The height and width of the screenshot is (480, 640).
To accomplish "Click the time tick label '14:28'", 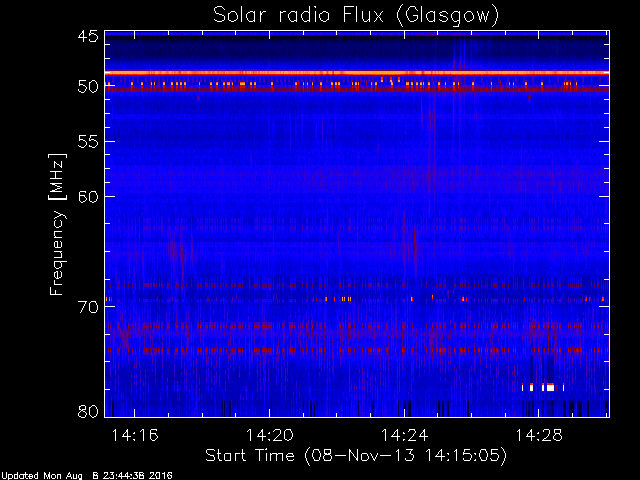I will point(539,435).
